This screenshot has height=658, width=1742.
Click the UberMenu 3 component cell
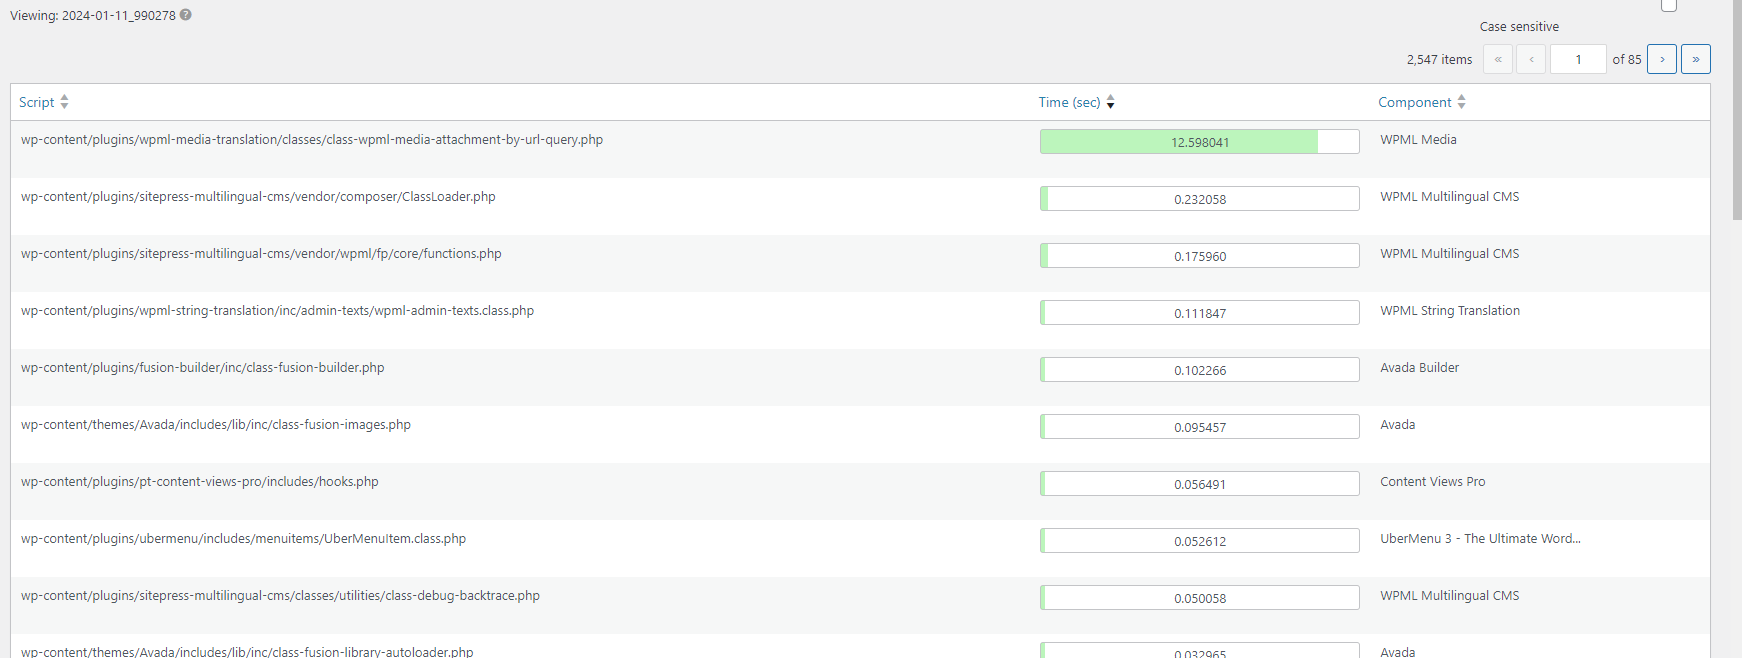(1480, 539)
